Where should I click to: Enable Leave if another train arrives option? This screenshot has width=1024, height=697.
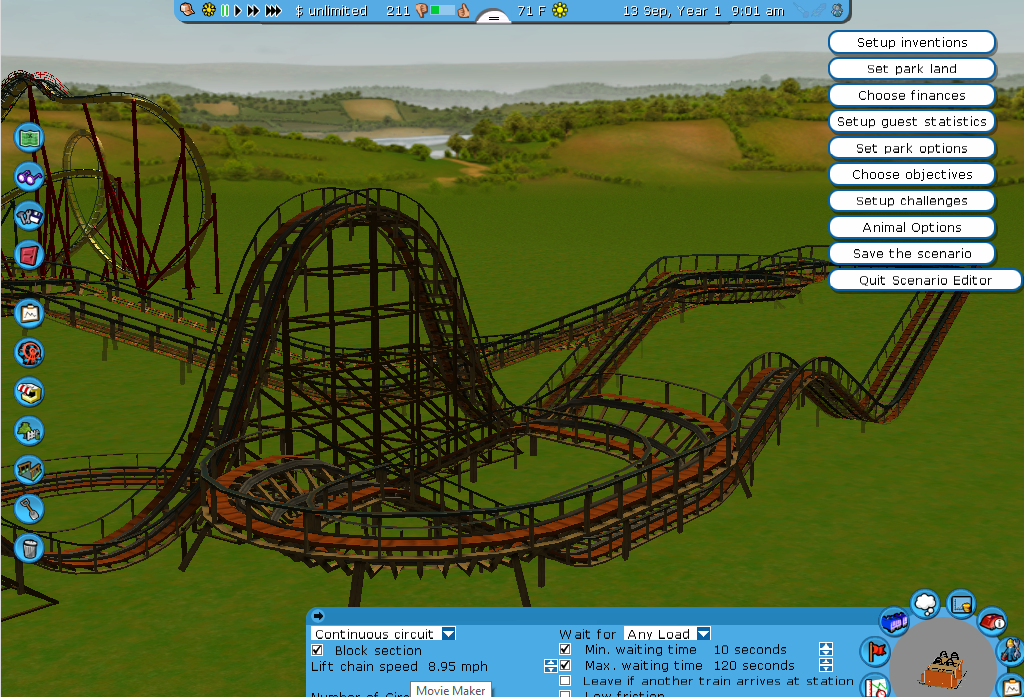[565, 681]
